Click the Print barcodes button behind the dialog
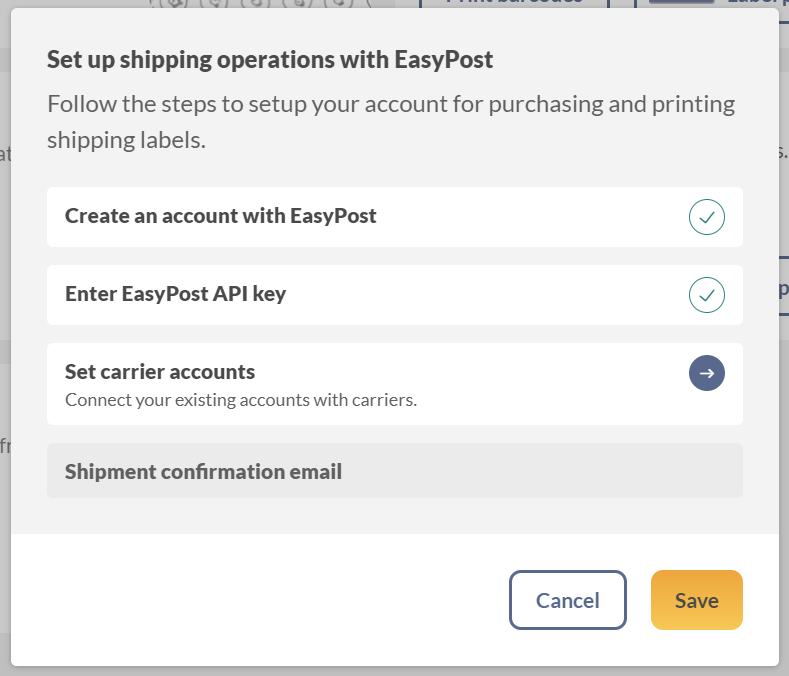Image resolution: width=789 pixels, height=676 pixels. pyautogui.click(x=514, y=4)
